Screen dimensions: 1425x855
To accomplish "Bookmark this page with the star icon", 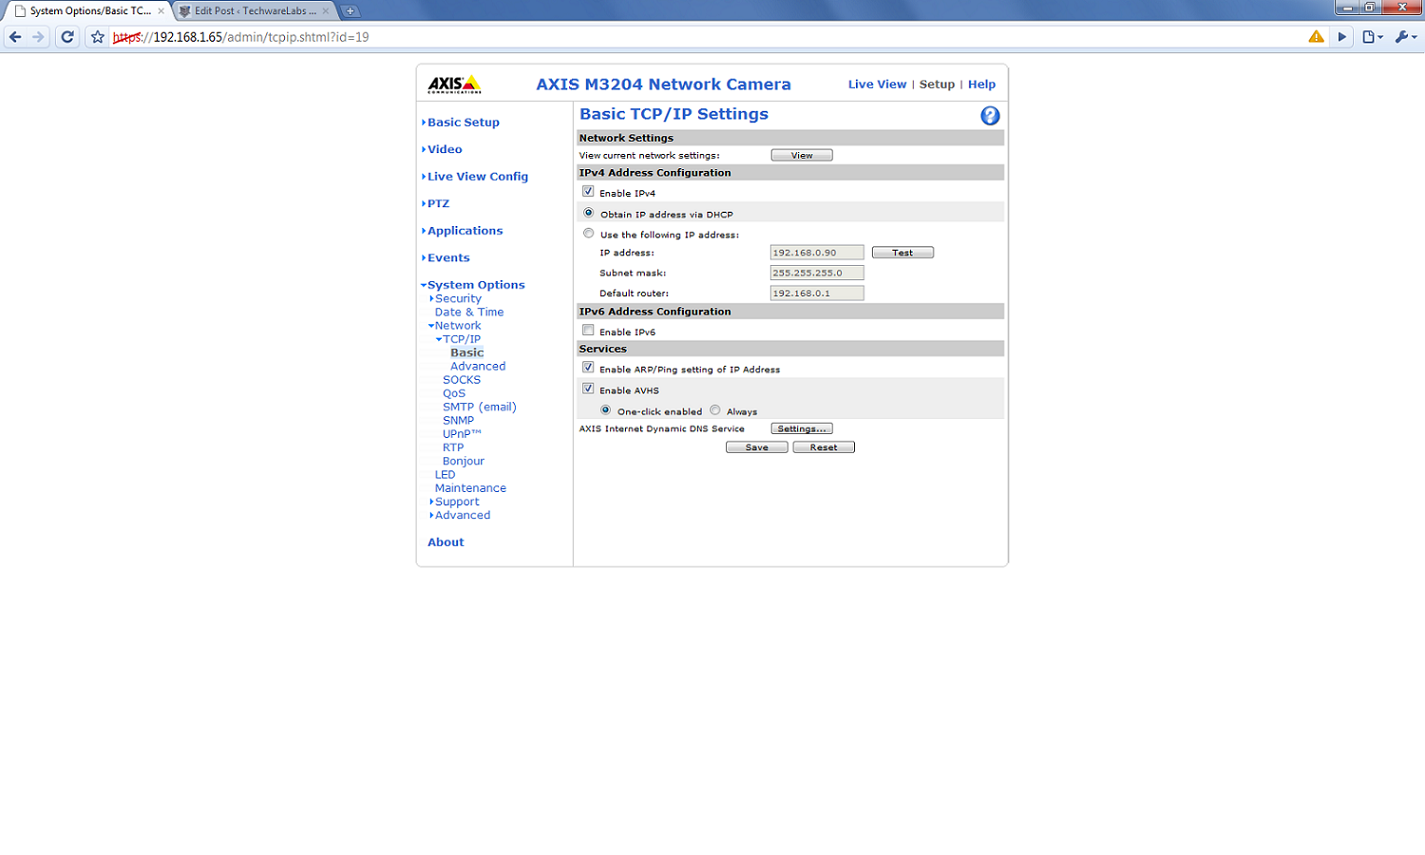I will click(98, 37).
